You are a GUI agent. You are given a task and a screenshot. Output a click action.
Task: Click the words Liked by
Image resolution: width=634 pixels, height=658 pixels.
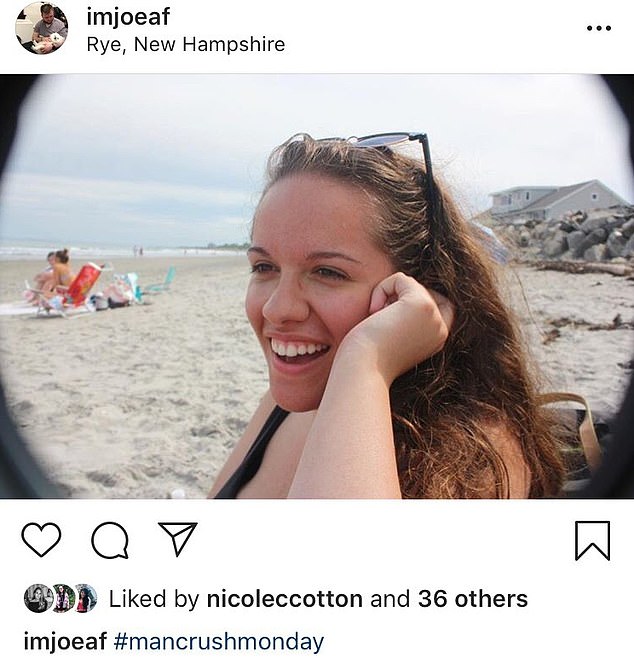tap(154, 599)
